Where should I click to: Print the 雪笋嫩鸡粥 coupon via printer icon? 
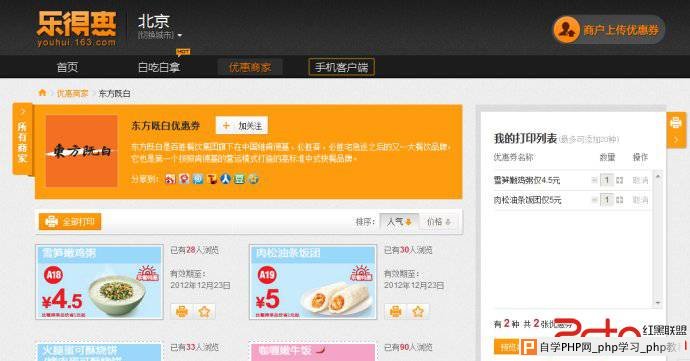click(182, 312)
